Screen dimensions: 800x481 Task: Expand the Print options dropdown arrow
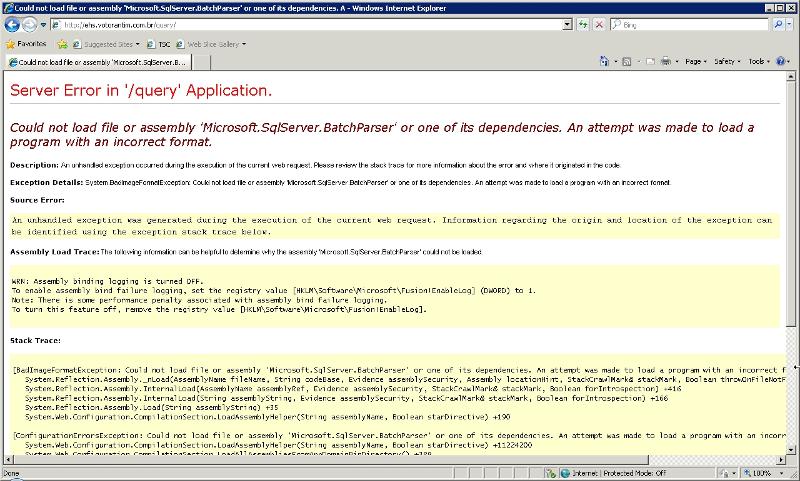(x=677, y=62)
